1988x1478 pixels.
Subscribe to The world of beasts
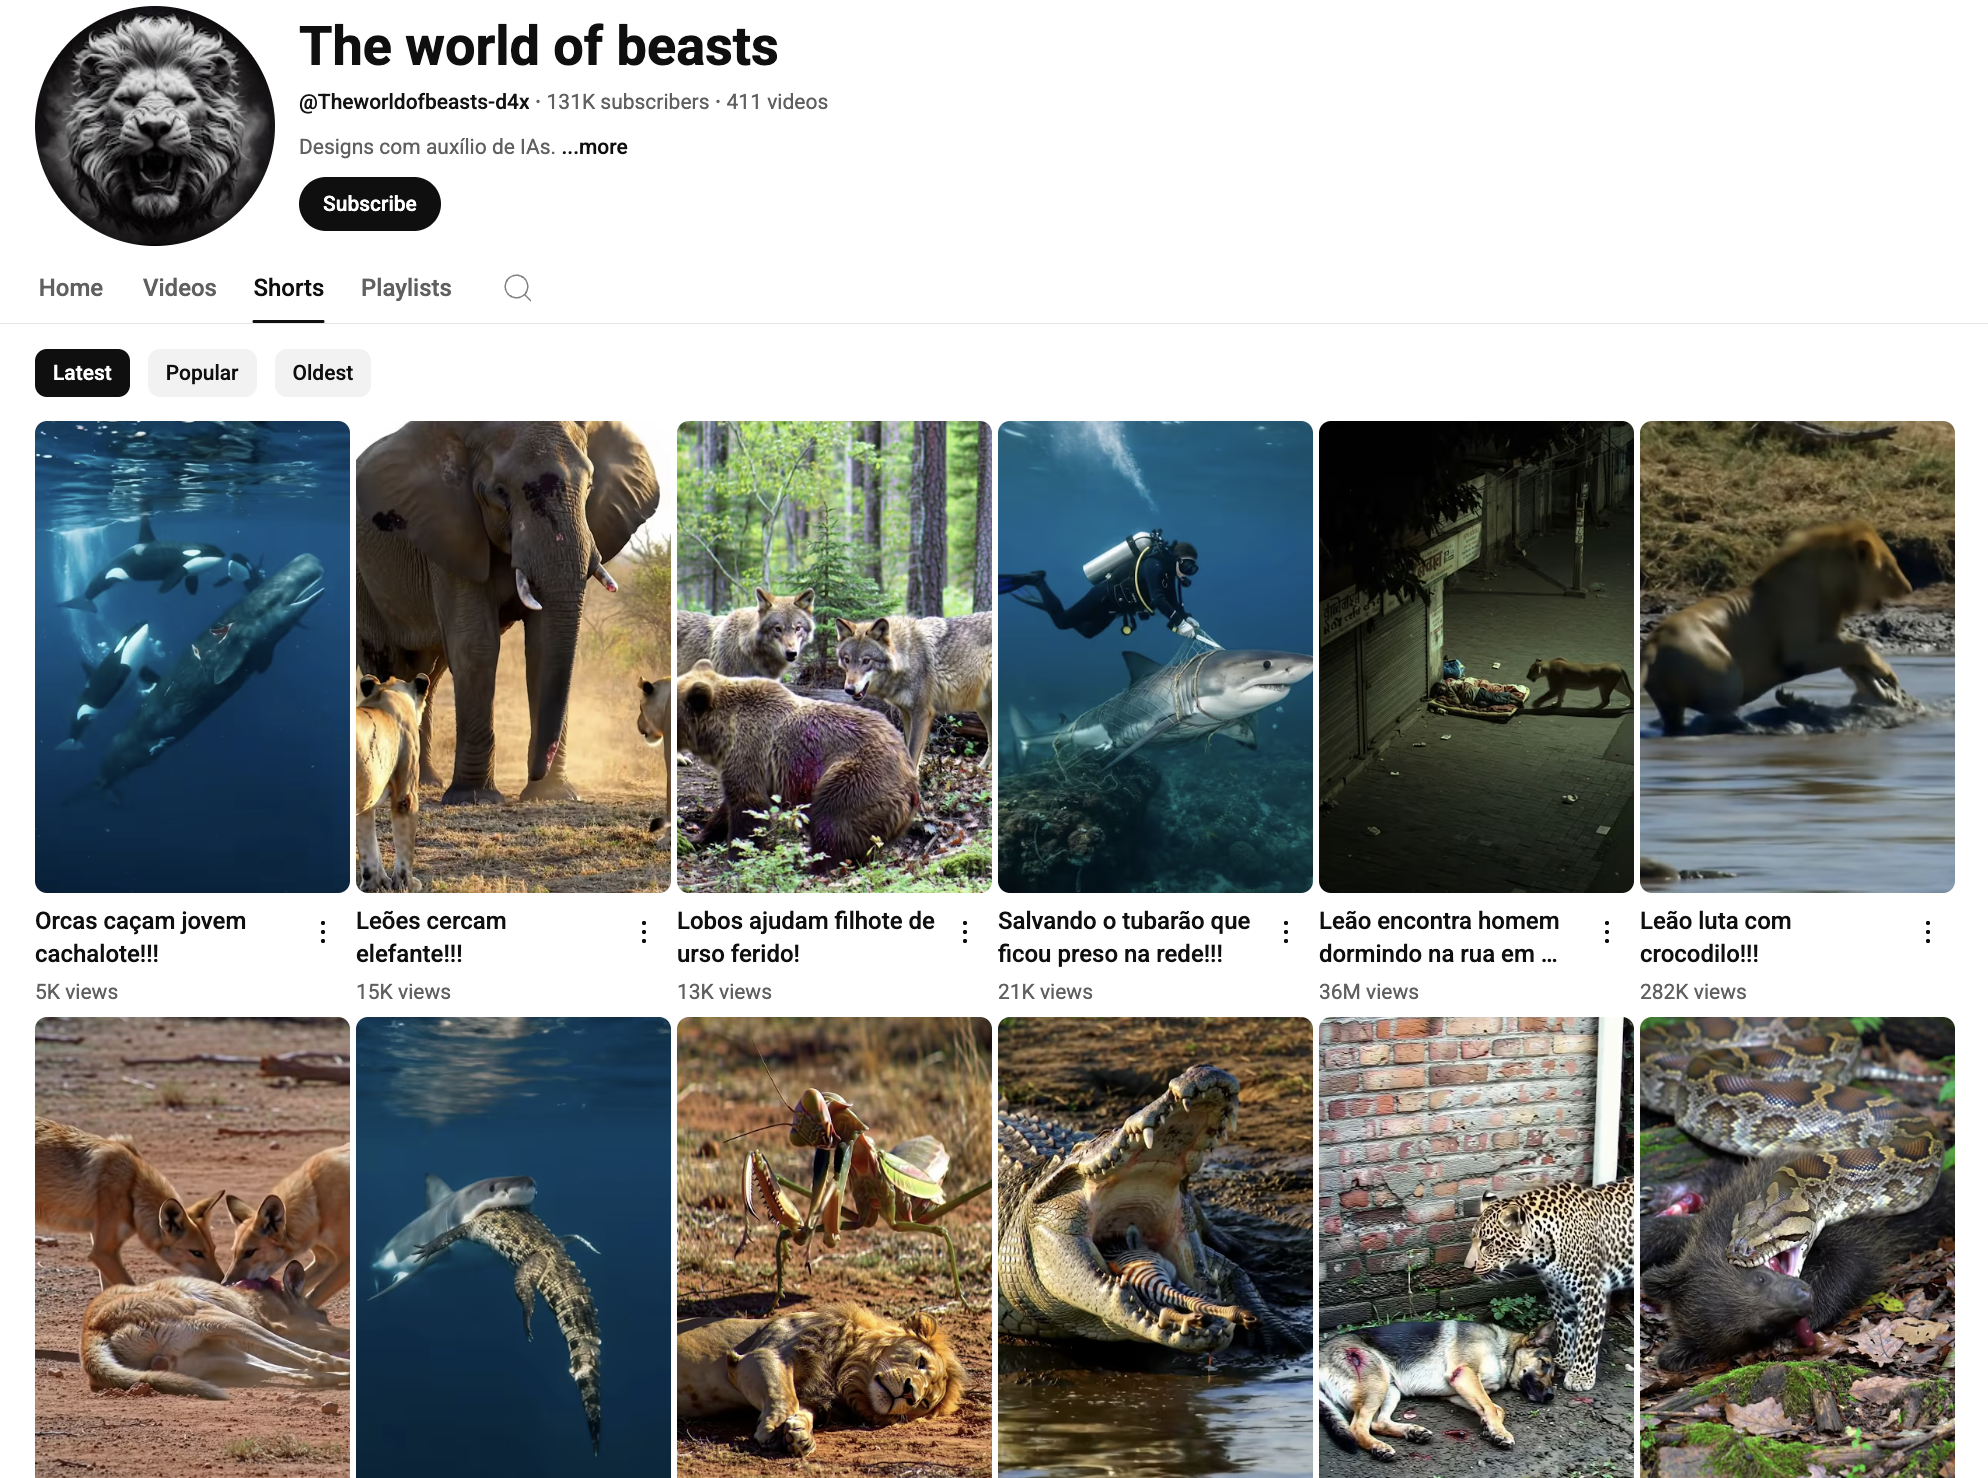pos(370,204)
